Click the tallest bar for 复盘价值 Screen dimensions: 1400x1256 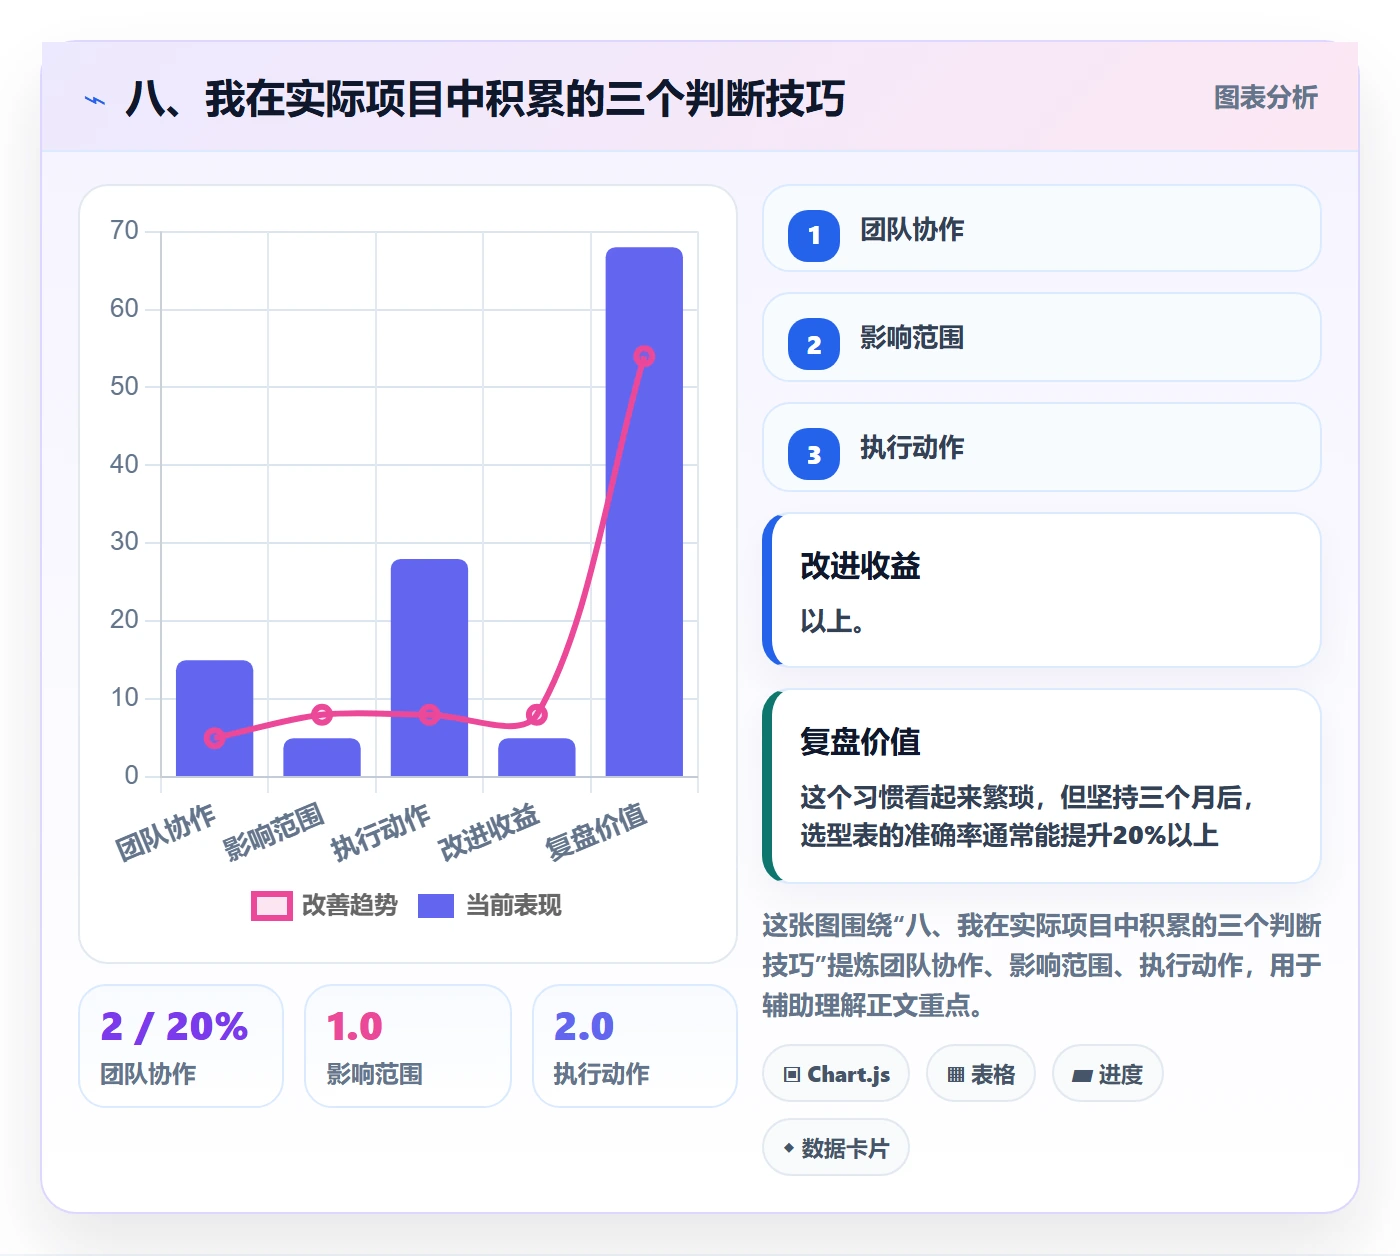(644, 511)
